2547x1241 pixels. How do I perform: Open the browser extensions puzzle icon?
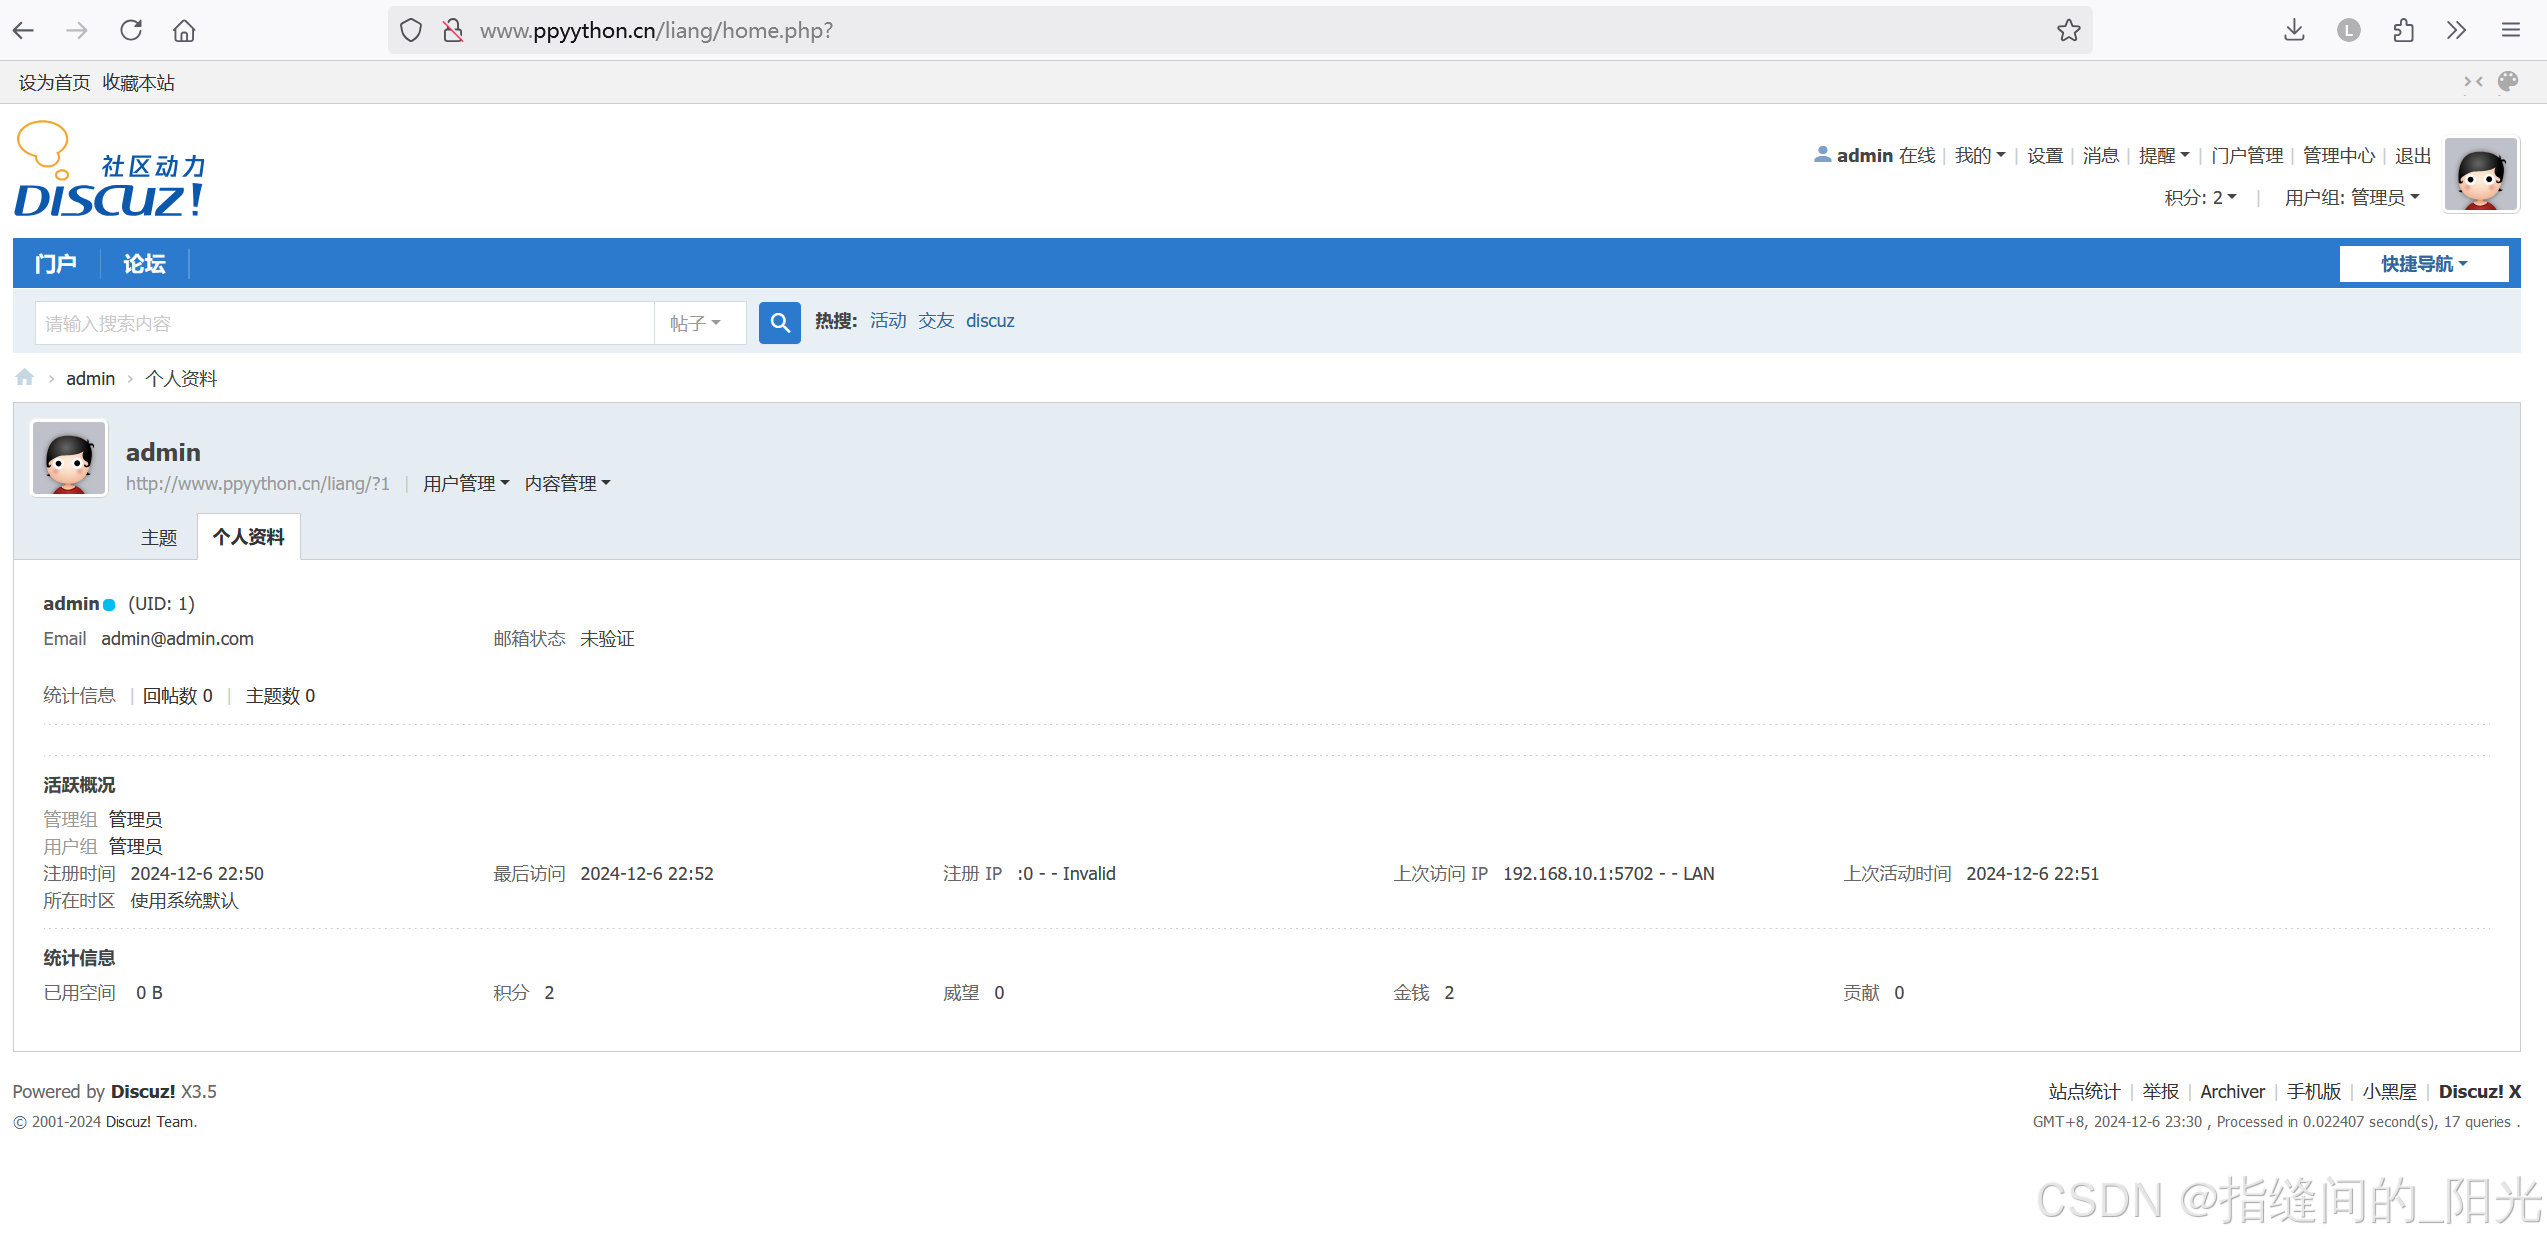tap(2403, 30)
